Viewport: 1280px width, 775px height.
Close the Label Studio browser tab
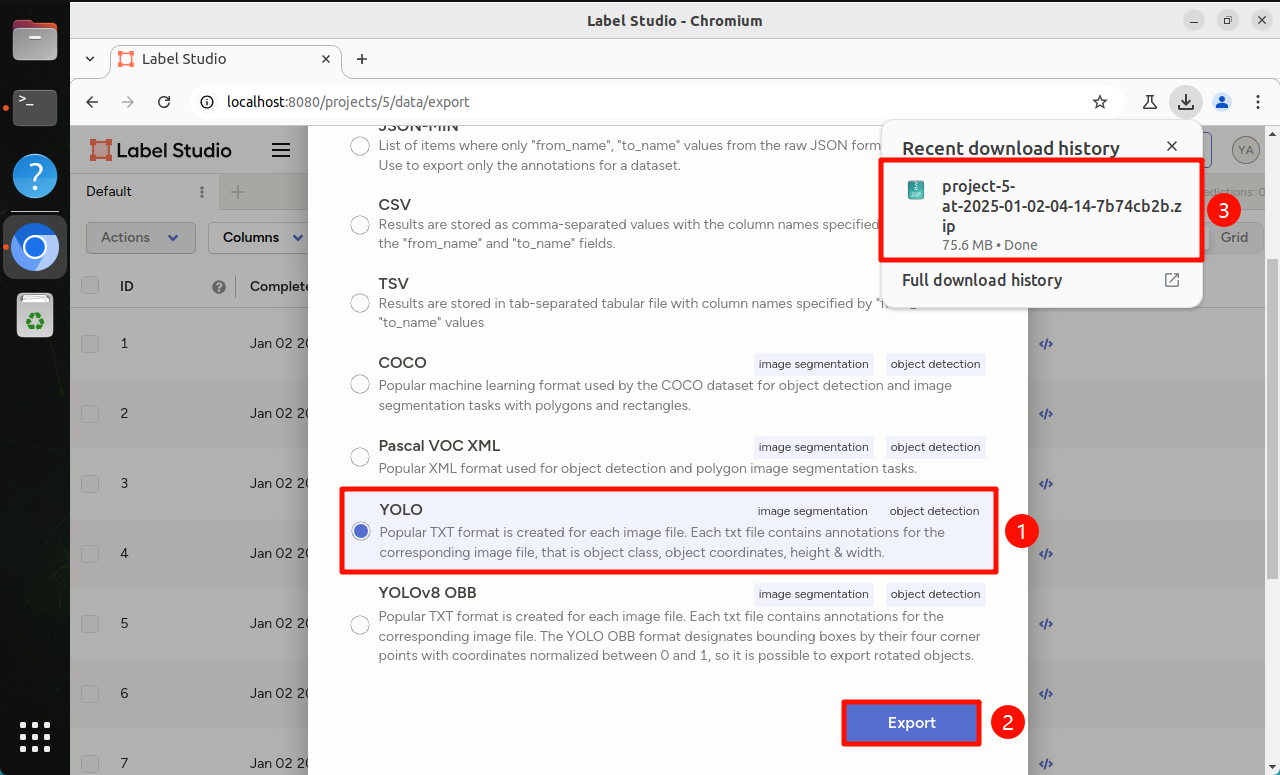326,59
